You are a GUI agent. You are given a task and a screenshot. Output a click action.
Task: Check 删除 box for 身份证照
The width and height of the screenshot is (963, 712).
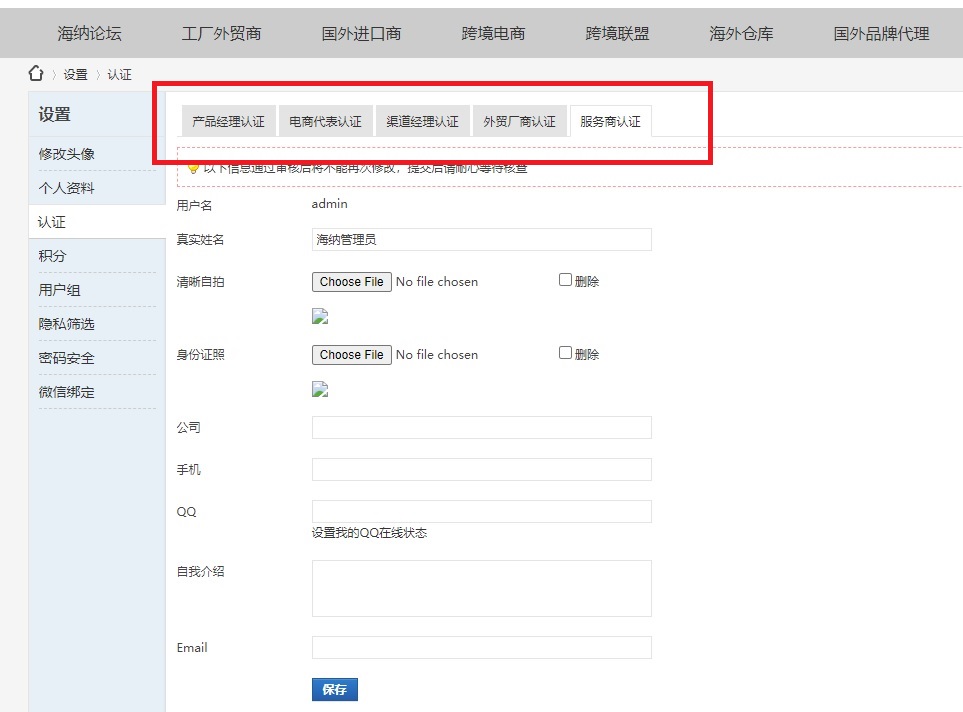[565, 353]
